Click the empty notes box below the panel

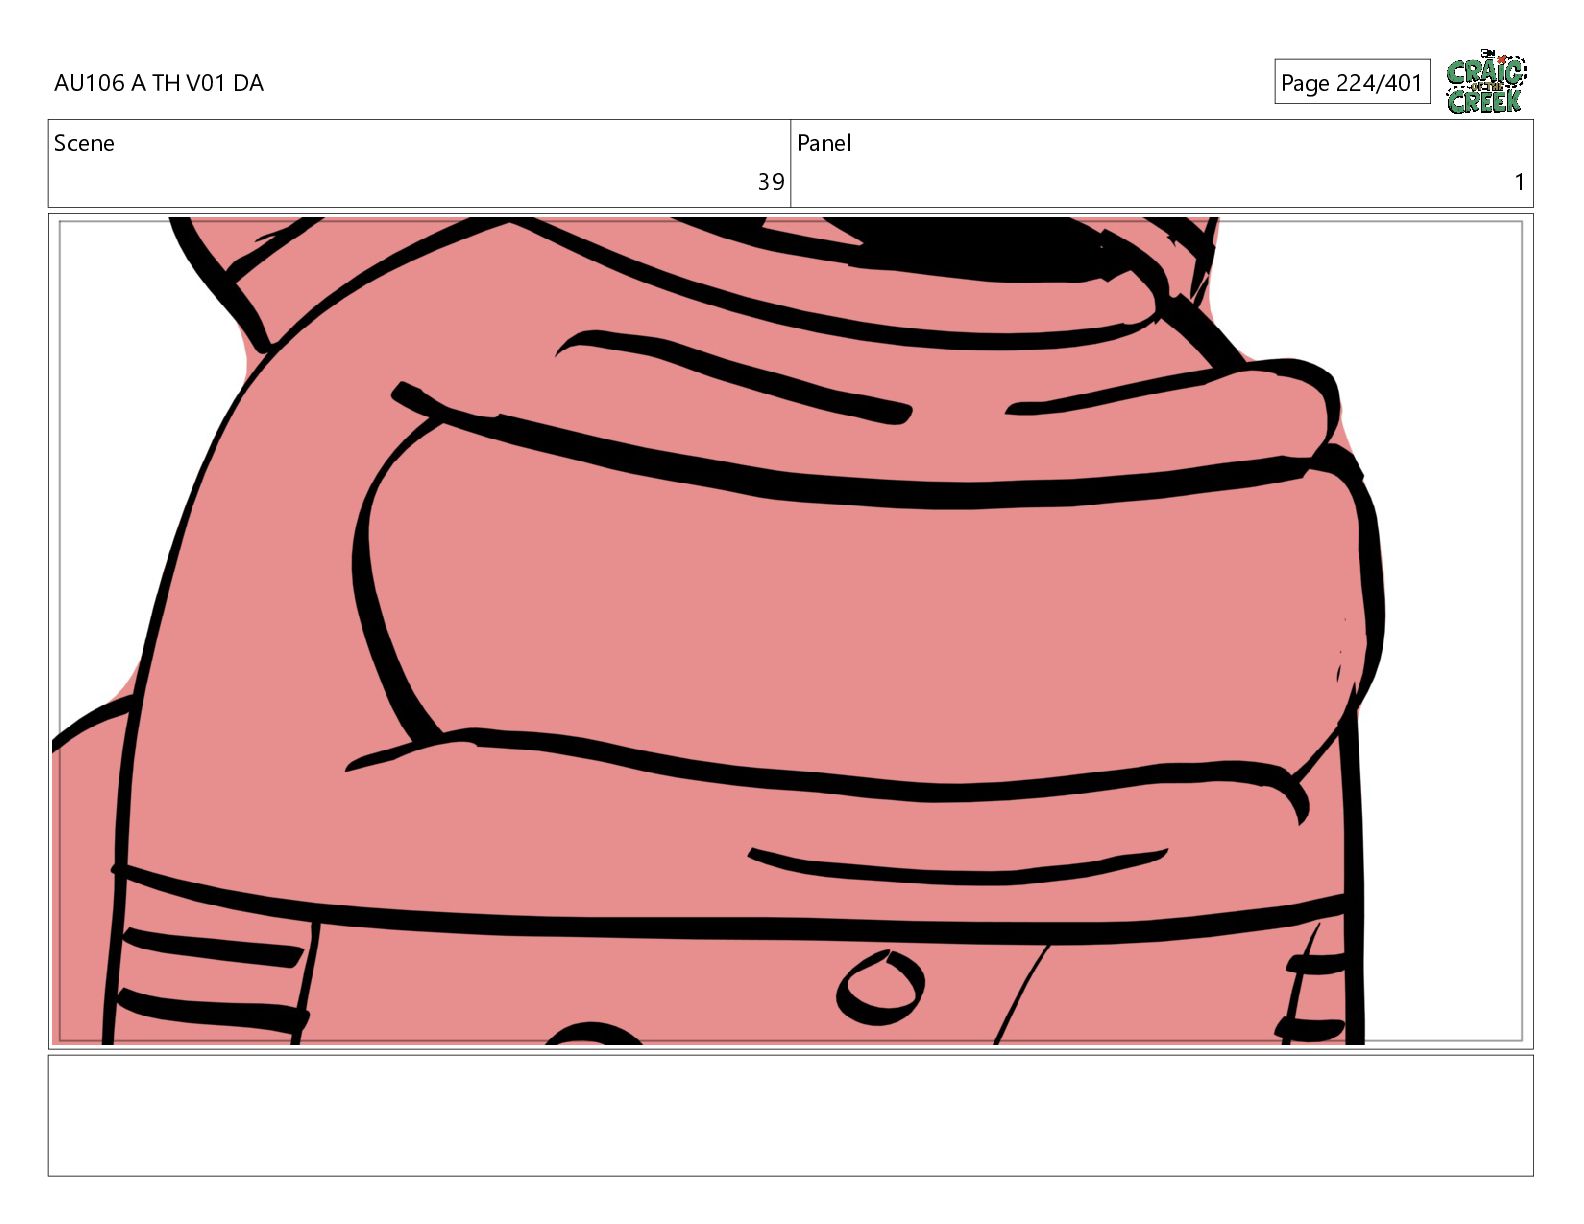(x=790, y=1115)
